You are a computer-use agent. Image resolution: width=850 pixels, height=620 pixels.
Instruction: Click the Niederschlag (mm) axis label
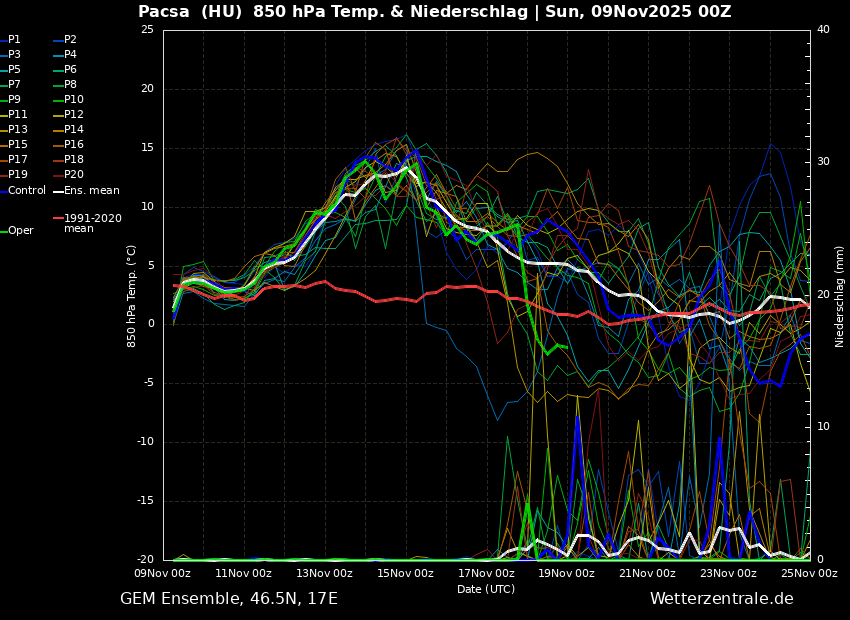click(840, 295)
